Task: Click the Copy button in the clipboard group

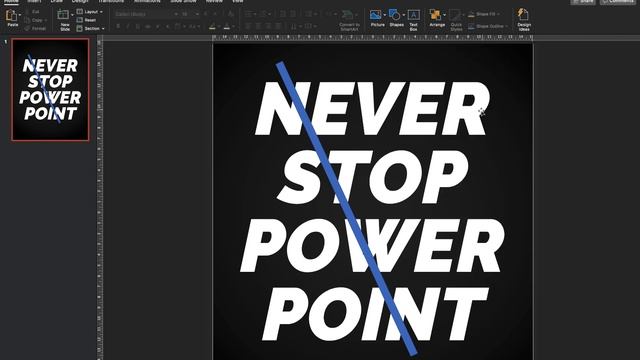Action: point(34,20)
